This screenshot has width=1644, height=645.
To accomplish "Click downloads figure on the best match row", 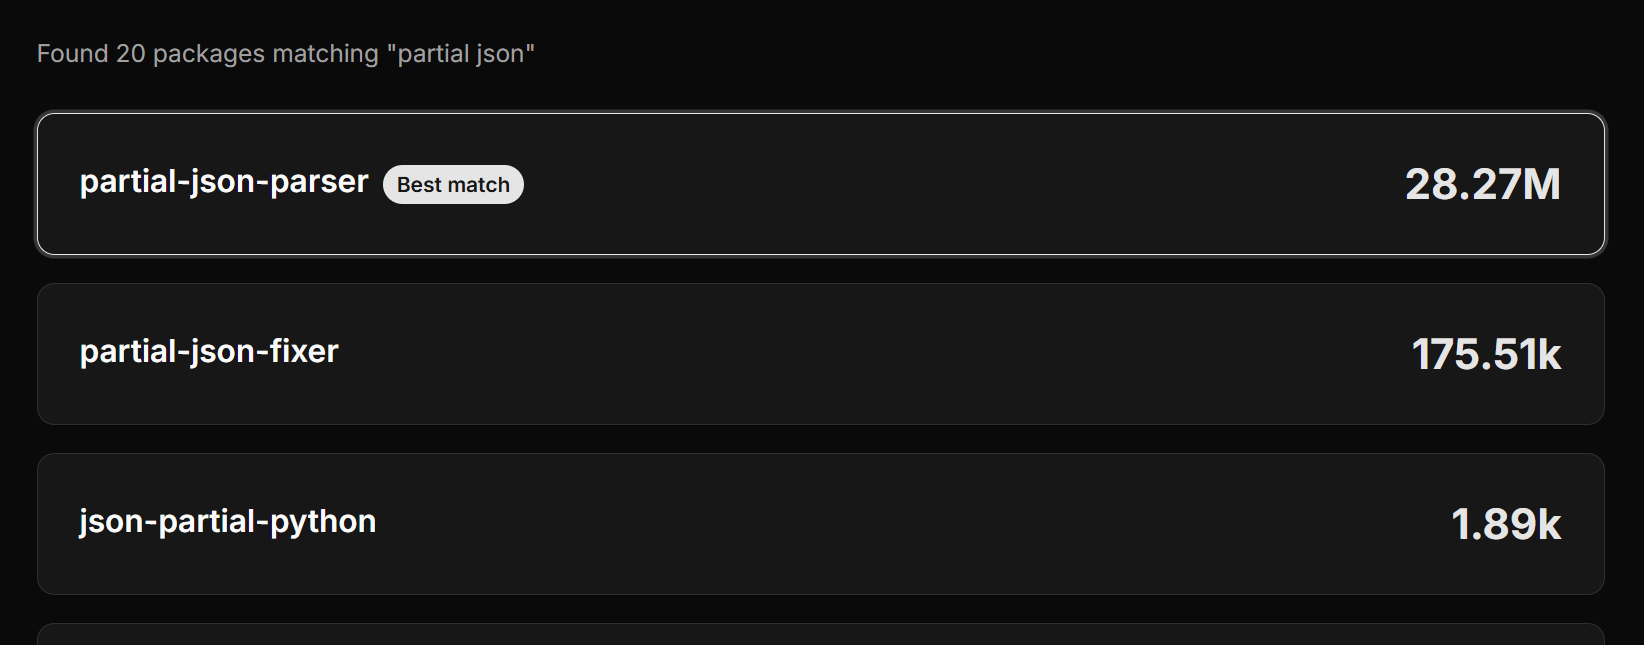I will tap(1484, 183).
